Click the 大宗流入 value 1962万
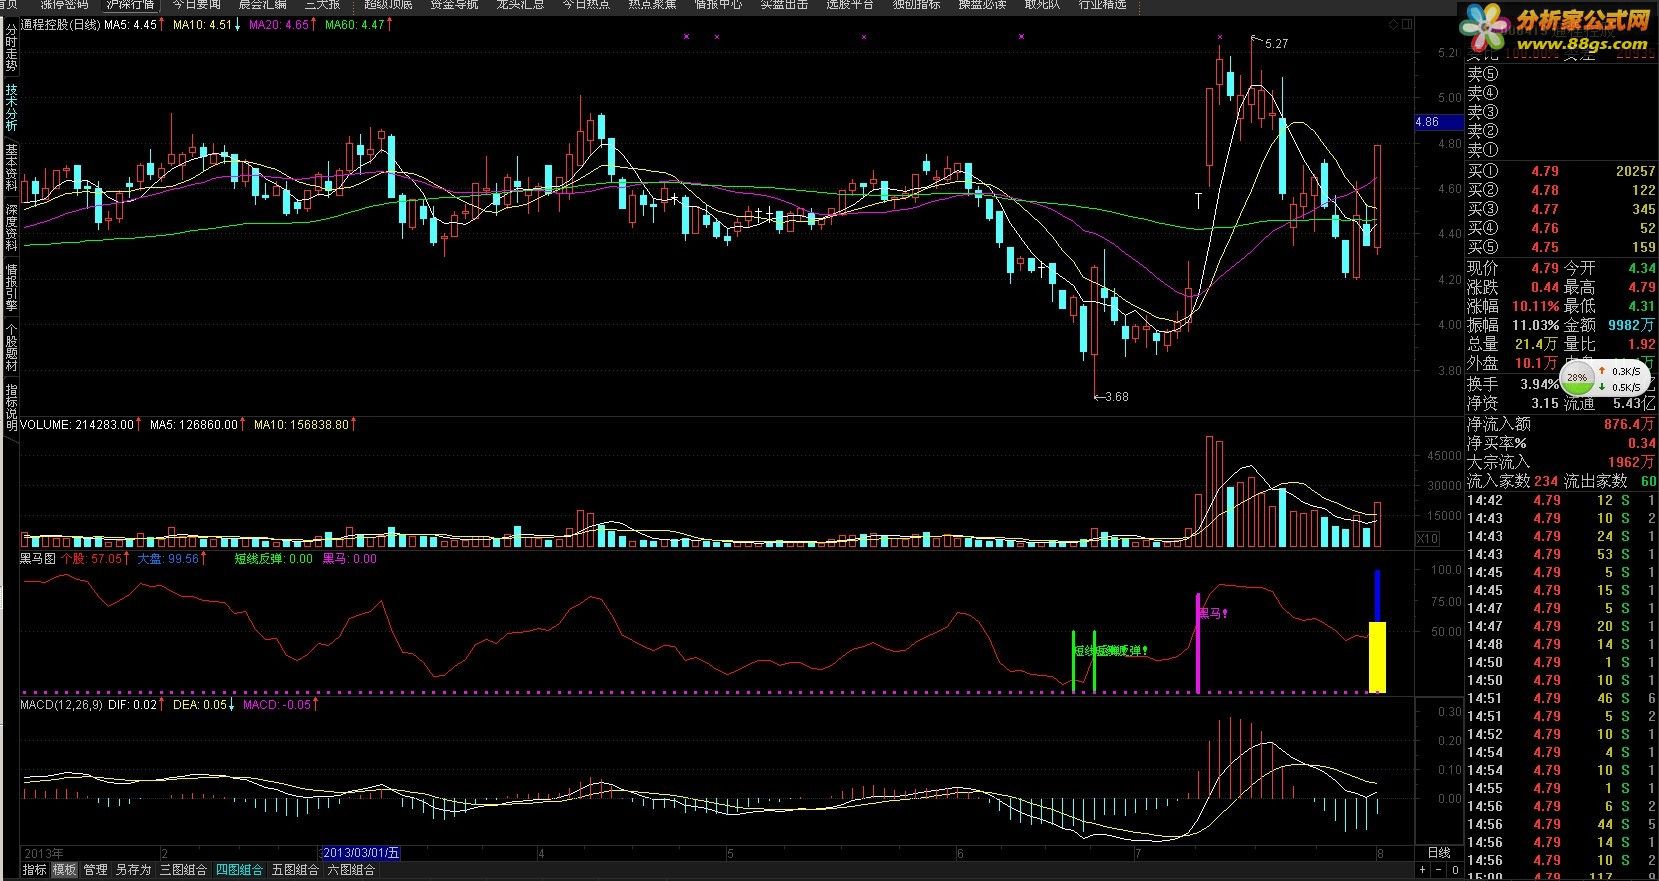Image resolution: width=1659 pixels, height=881 pixels. (x=1632, y=463)
